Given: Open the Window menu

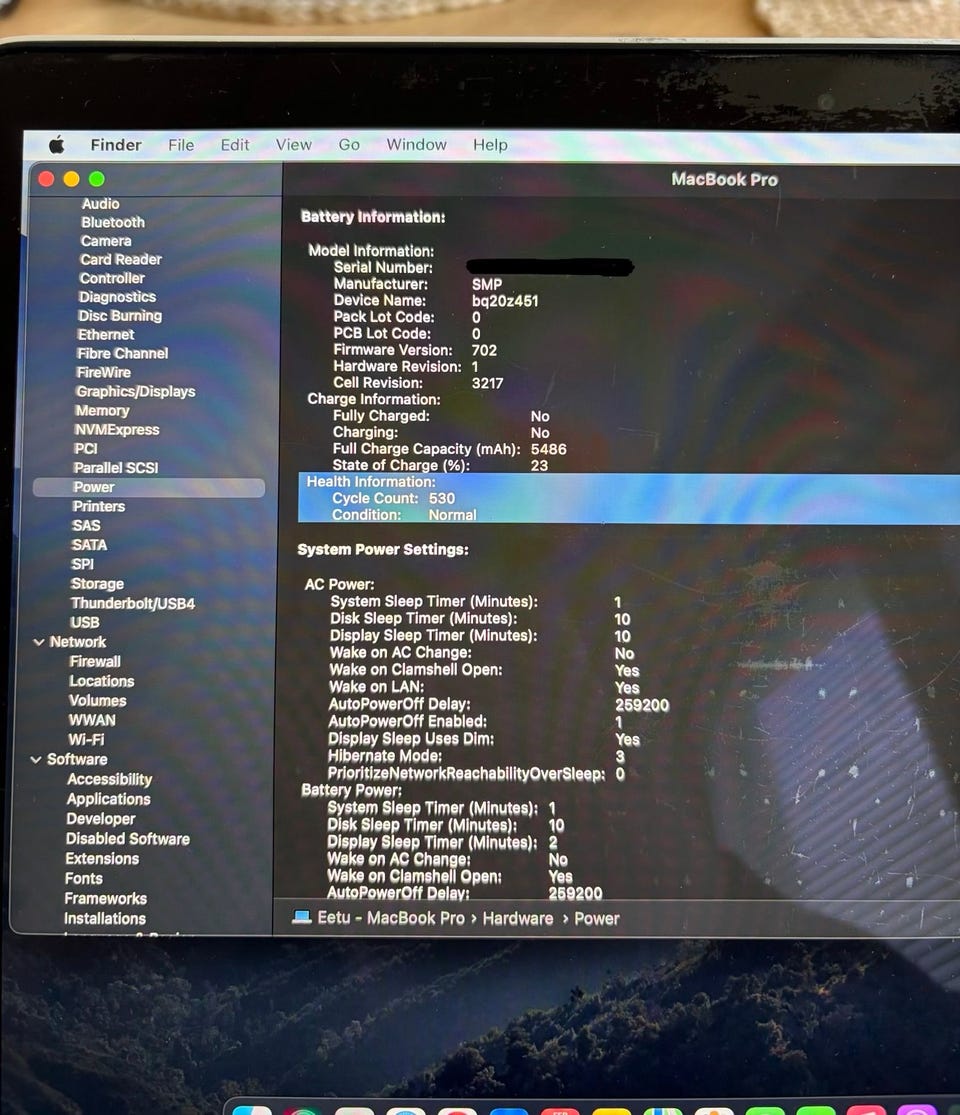Looking at the screenshot, I should point(417,144).
